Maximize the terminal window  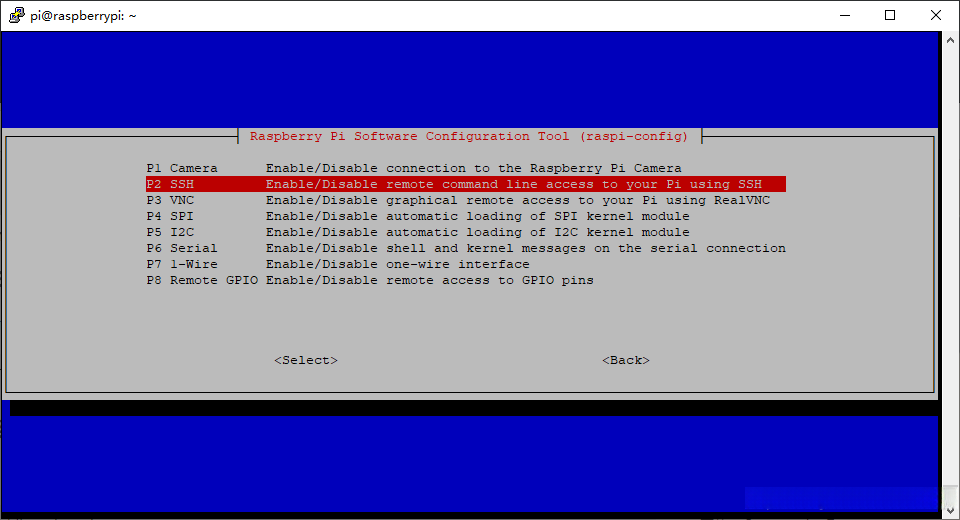pyautogui.click(x=890, y=15)
